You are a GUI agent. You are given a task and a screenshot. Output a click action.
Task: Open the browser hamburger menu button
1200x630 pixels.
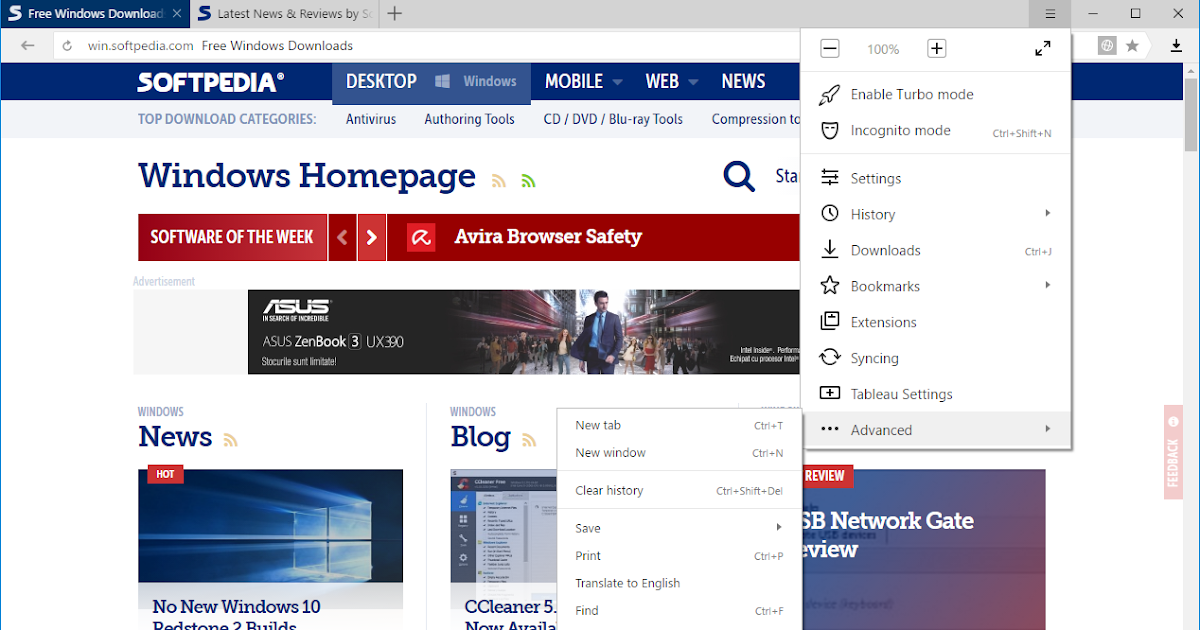pyautogui.click(x=1050, y=14)
